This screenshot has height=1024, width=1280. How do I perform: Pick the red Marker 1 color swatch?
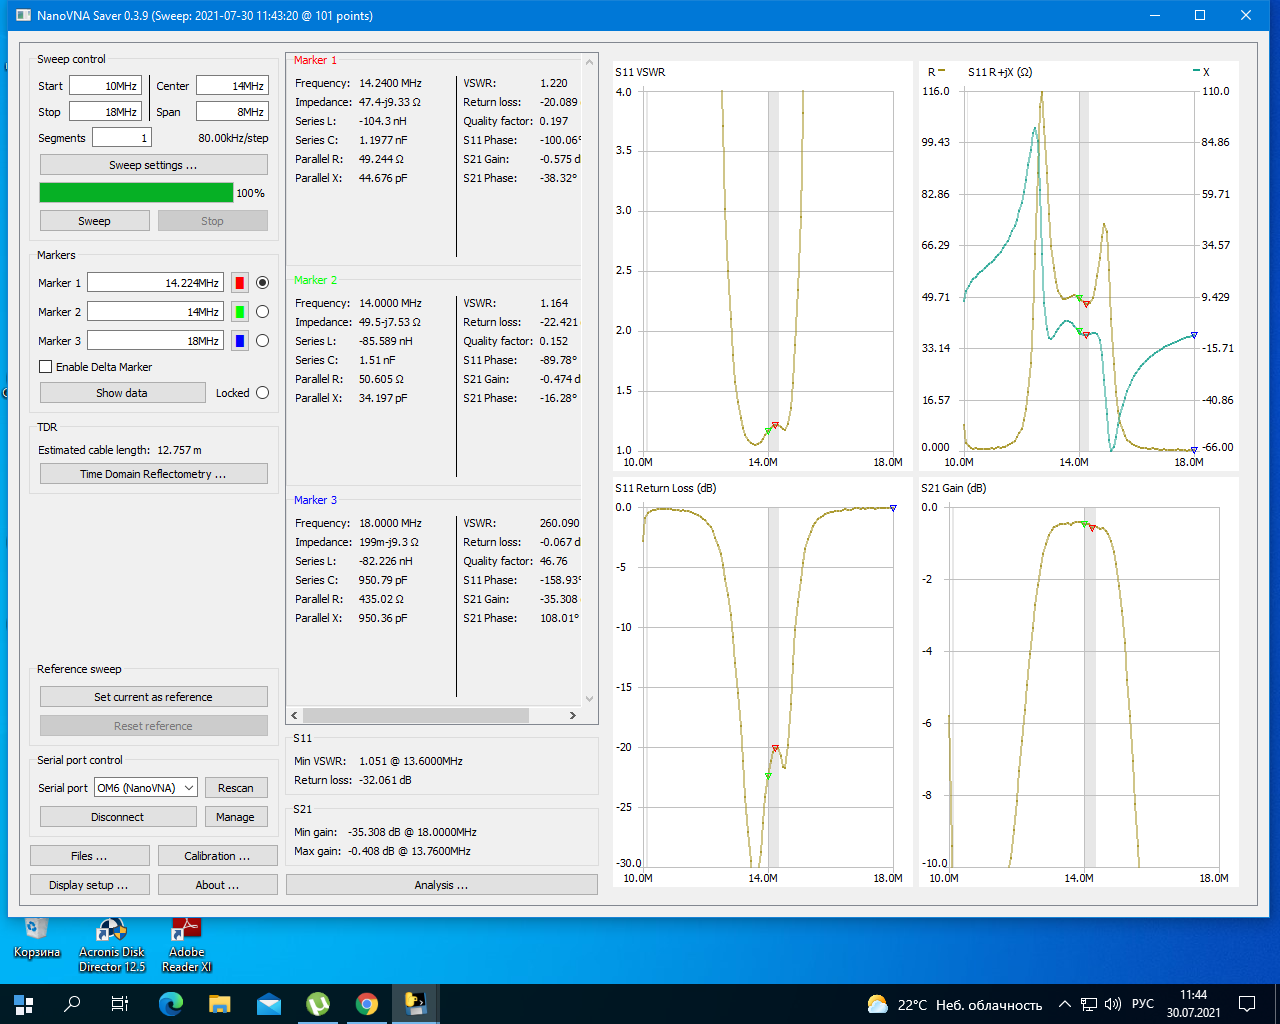[x=240, y=283]
